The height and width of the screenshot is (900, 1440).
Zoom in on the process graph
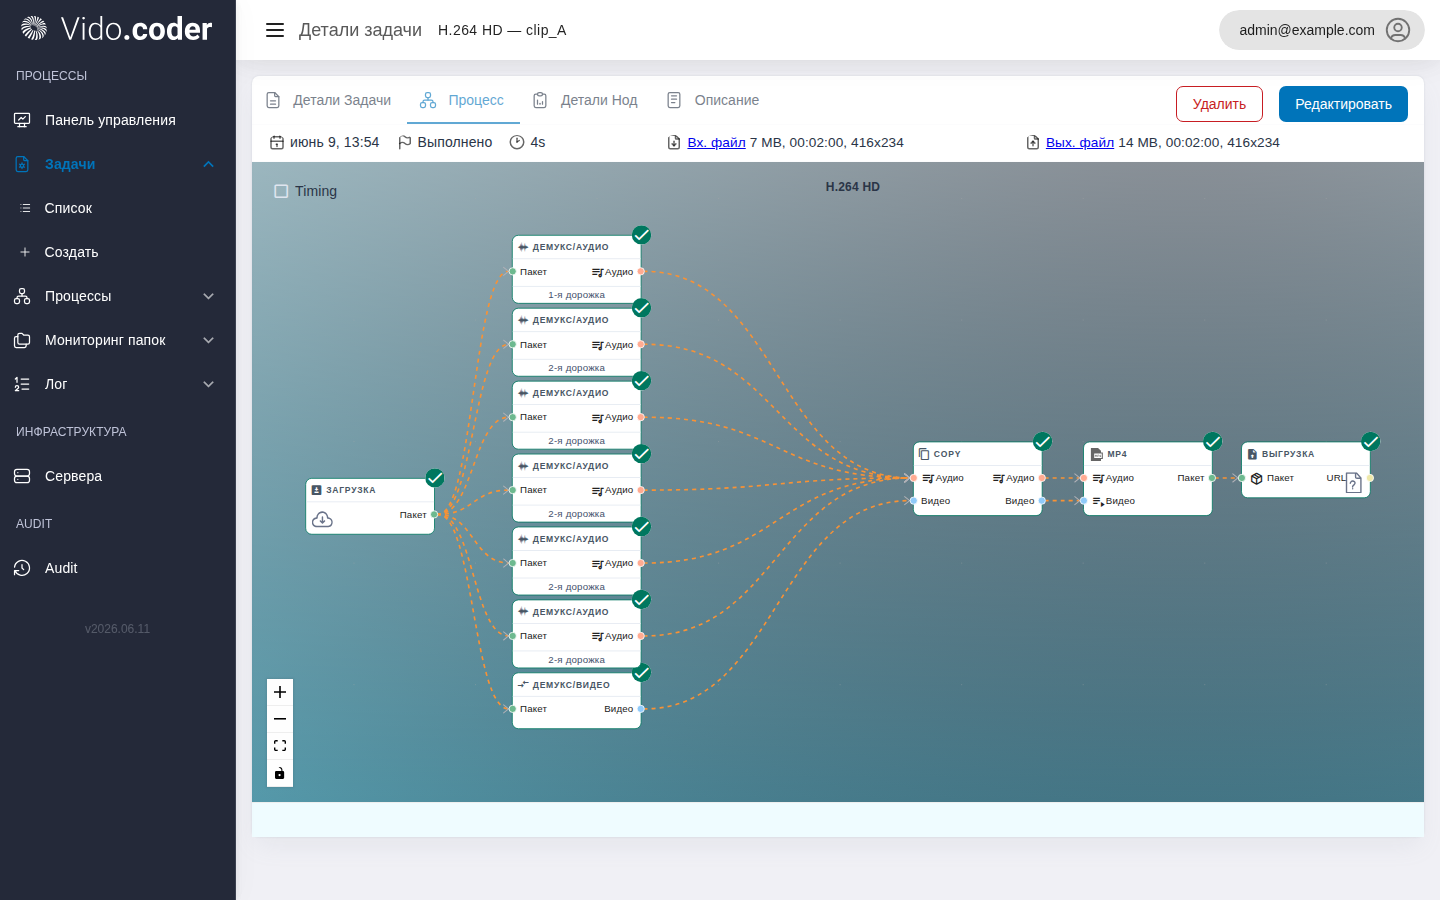pos(280,692)
